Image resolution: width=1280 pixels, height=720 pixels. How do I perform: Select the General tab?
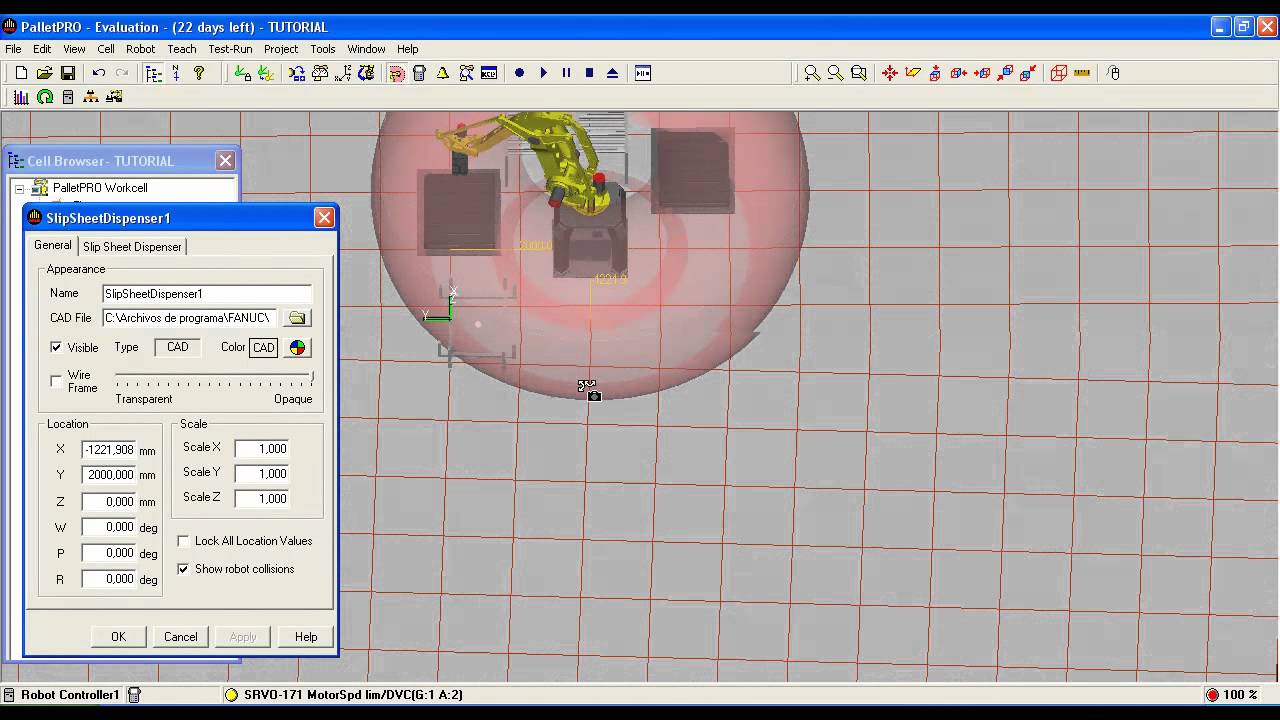(53, 245)
